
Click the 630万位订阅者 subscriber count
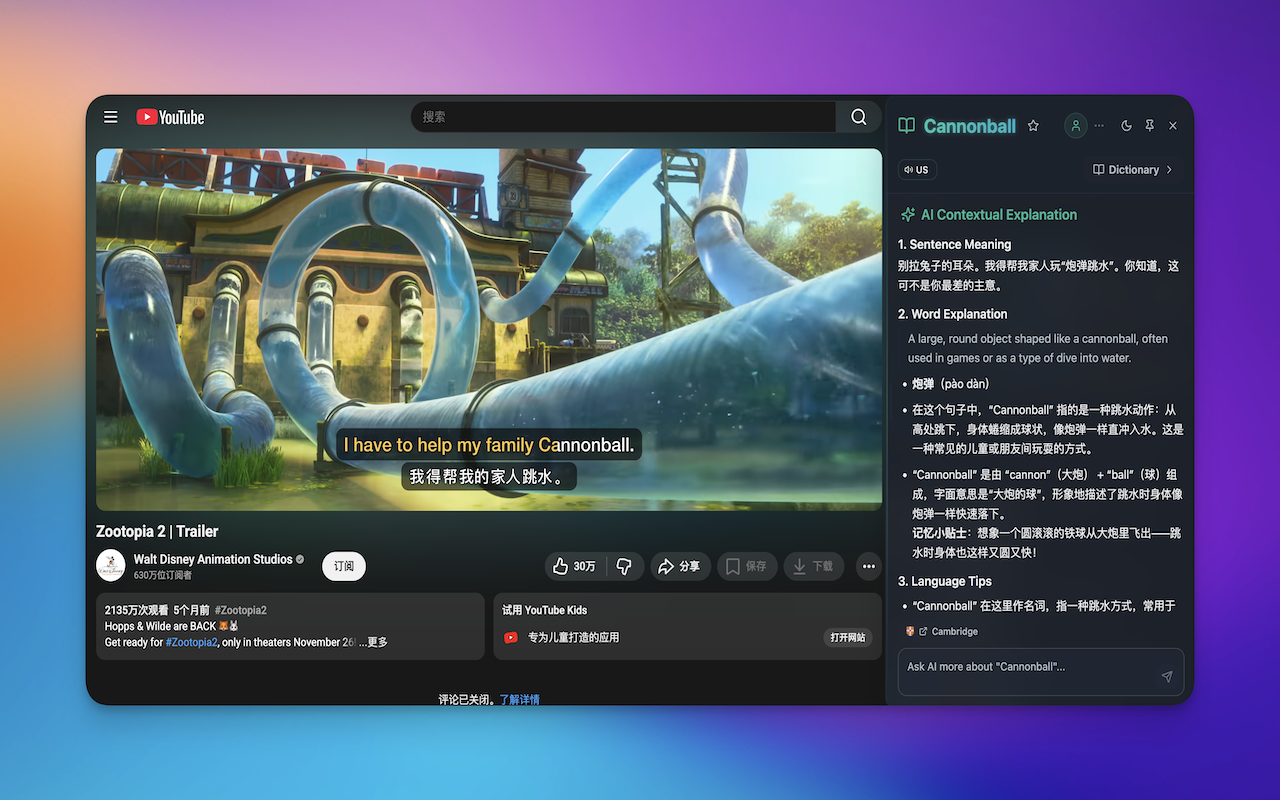click(x=163, y=575)
